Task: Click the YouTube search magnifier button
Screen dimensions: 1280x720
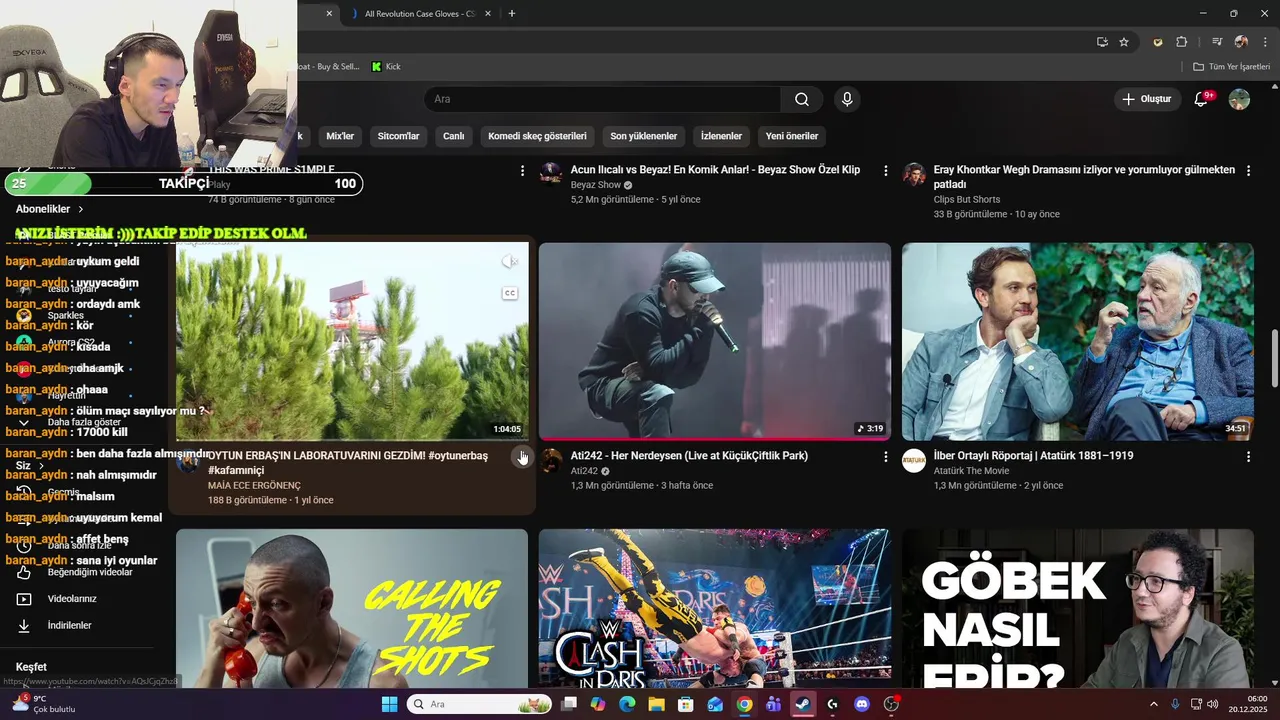Action: 802,99
